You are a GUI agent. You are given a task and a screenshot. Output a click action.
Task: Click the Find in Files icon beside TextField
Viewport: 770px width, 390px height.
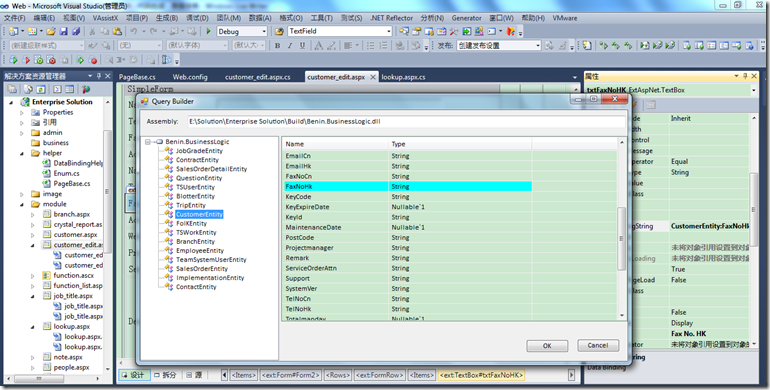279,31
